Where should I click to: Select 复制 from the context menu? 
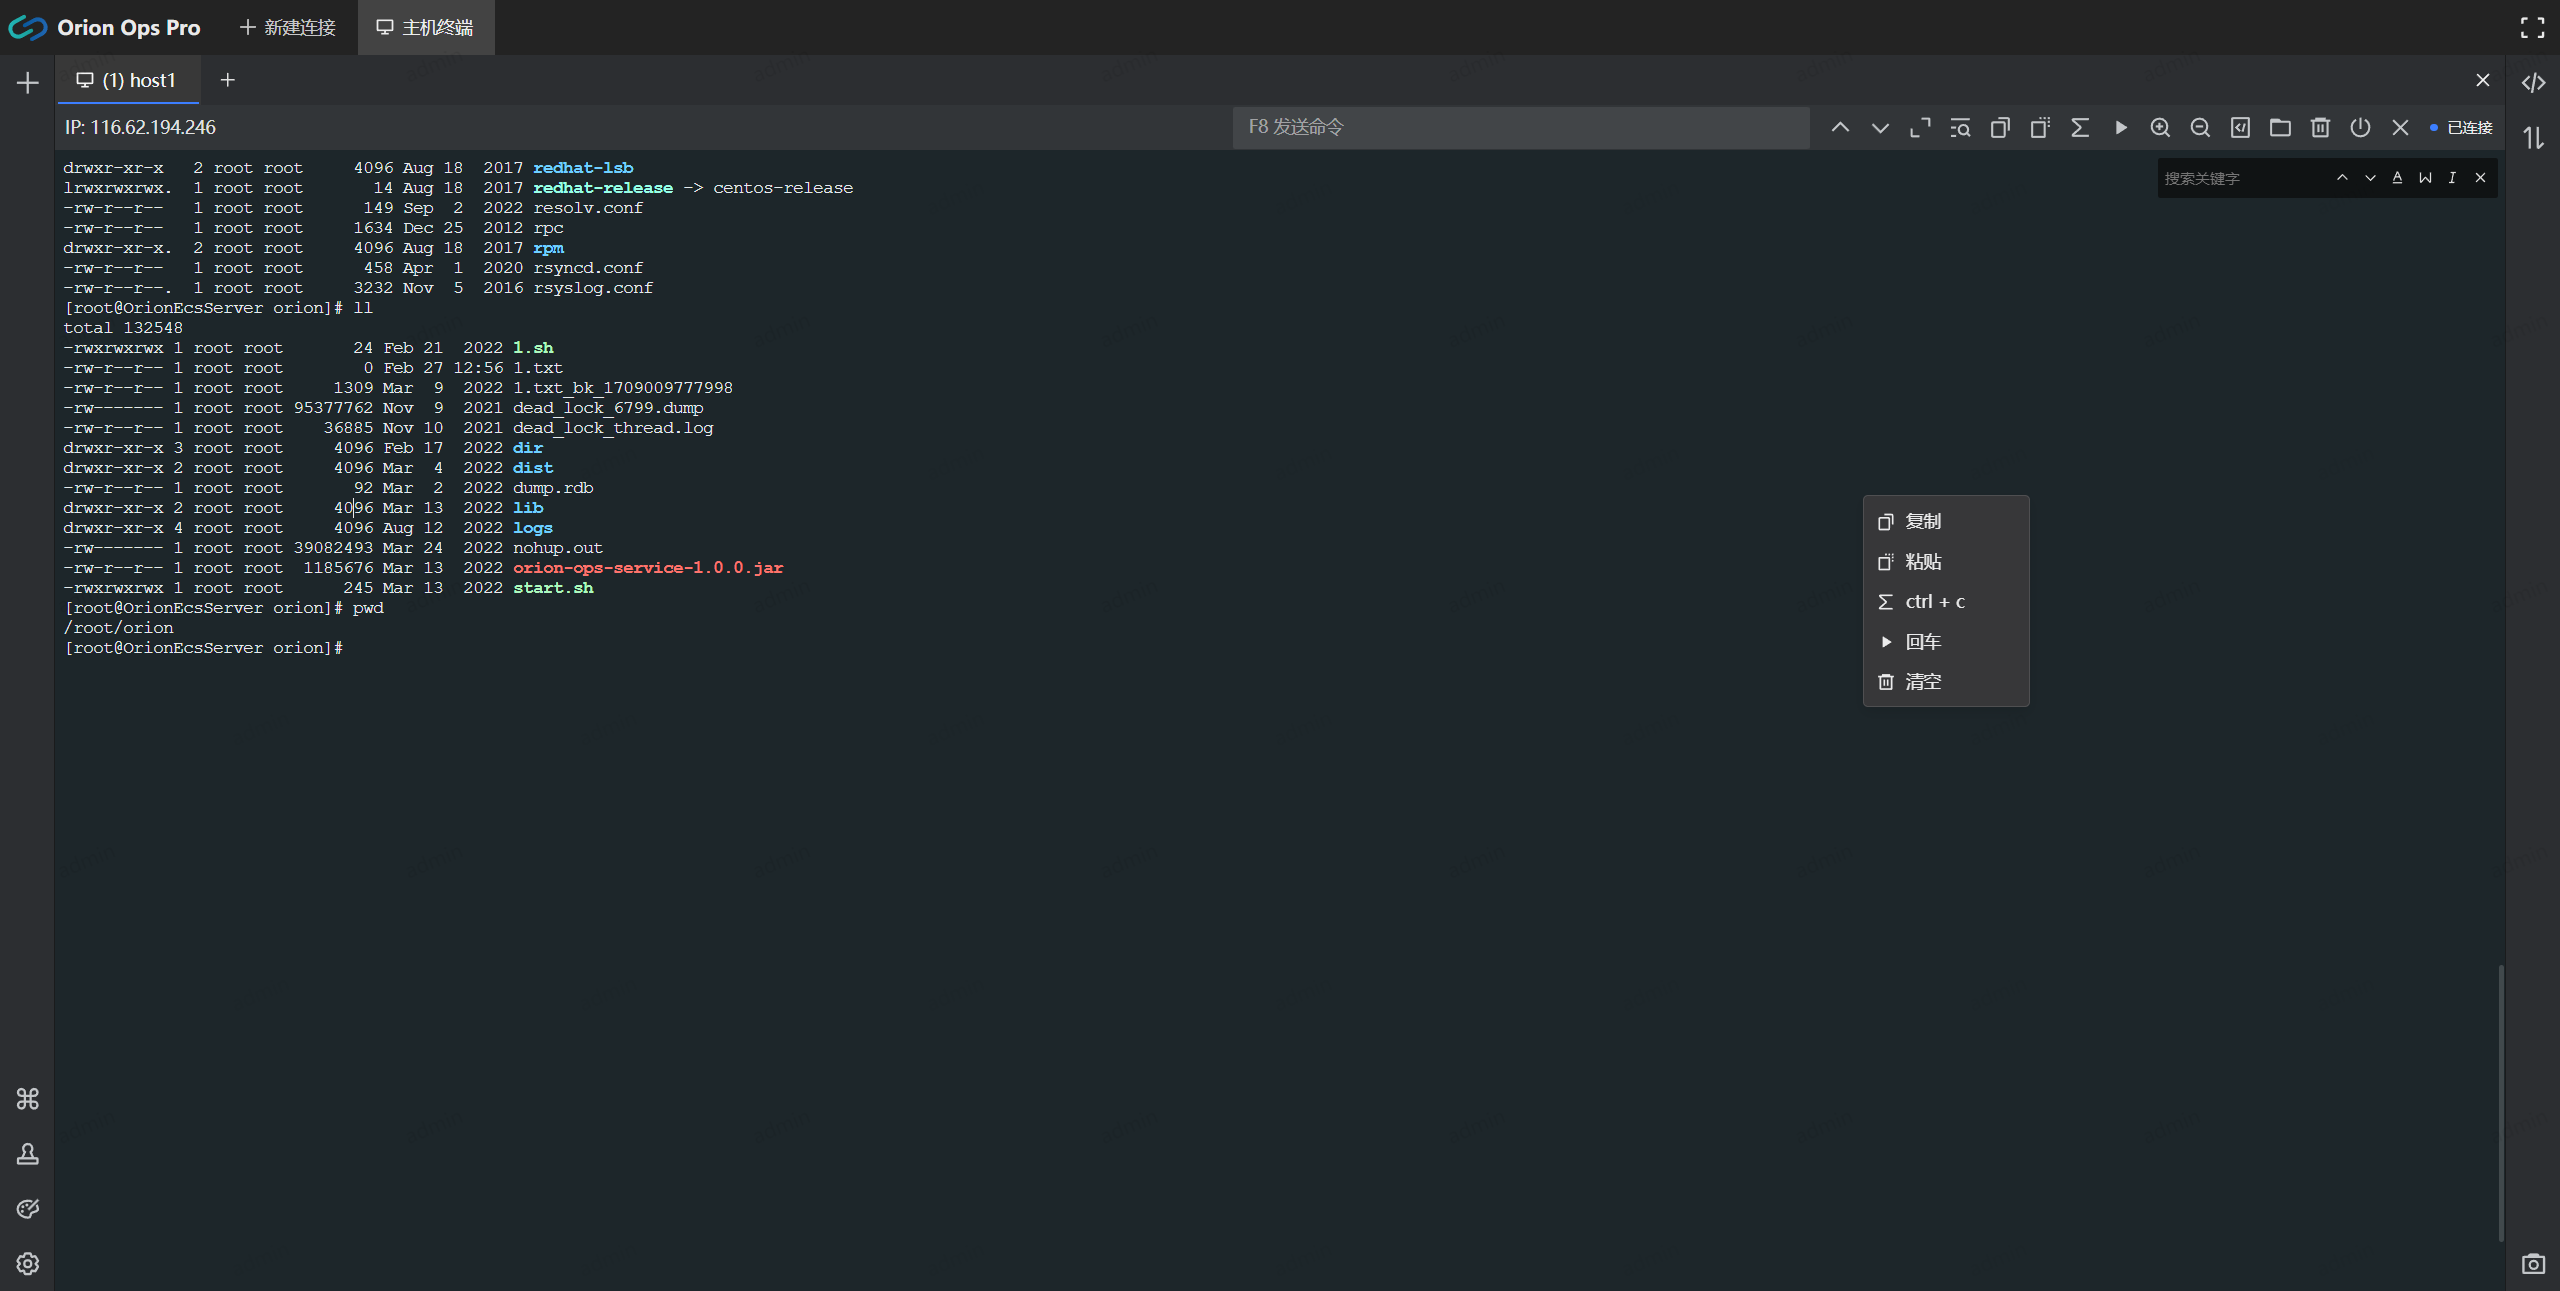pos(1922,522)
